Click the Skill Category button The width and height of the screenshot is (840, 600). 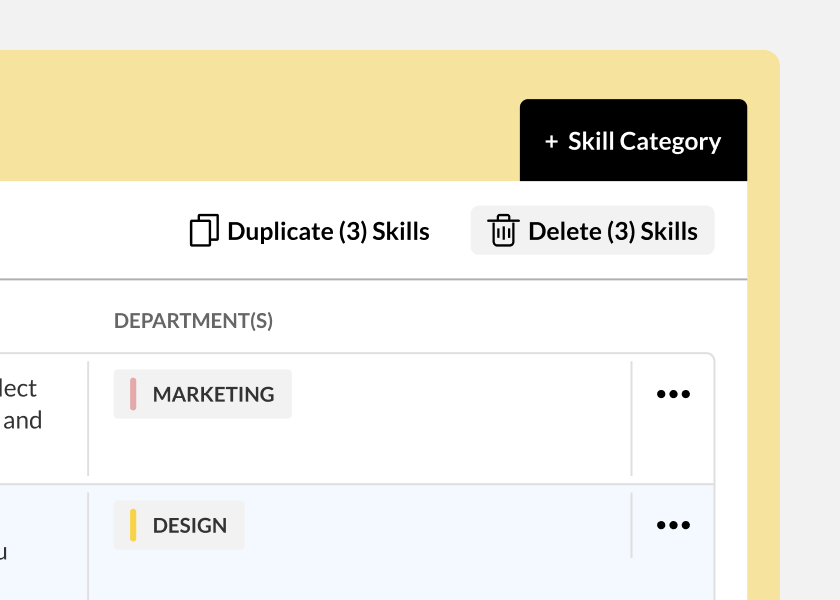point(634,140)
